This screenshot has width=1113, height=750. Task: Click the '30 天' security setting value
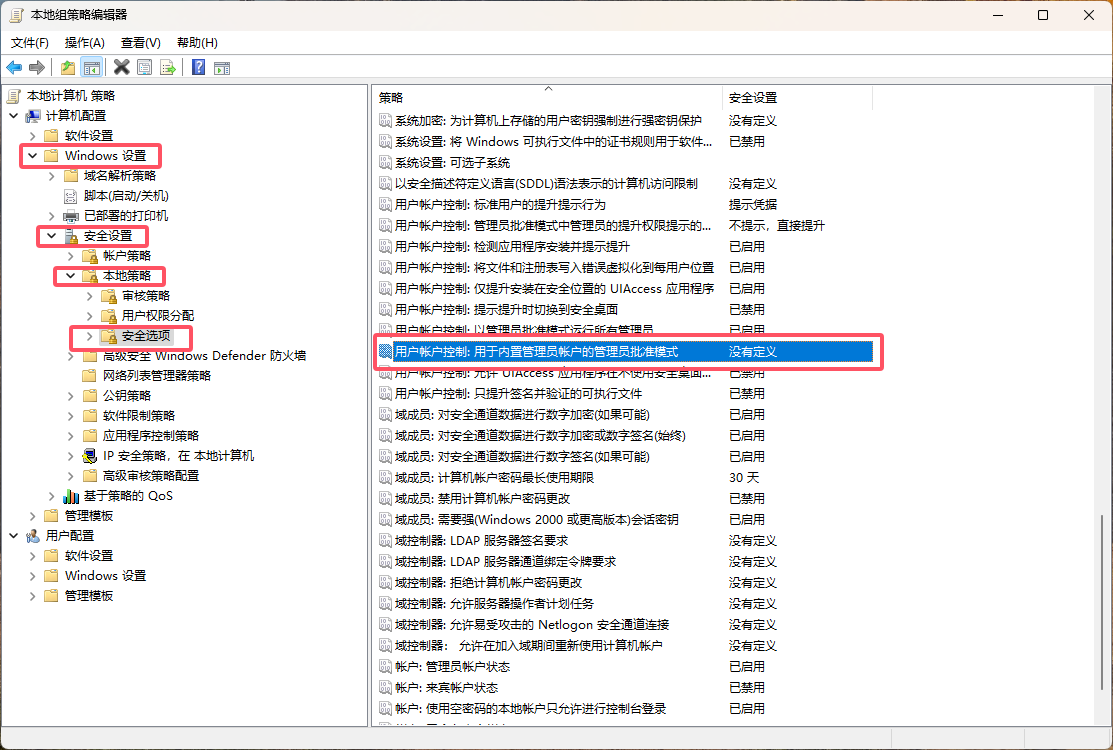[x=744, y=478]
